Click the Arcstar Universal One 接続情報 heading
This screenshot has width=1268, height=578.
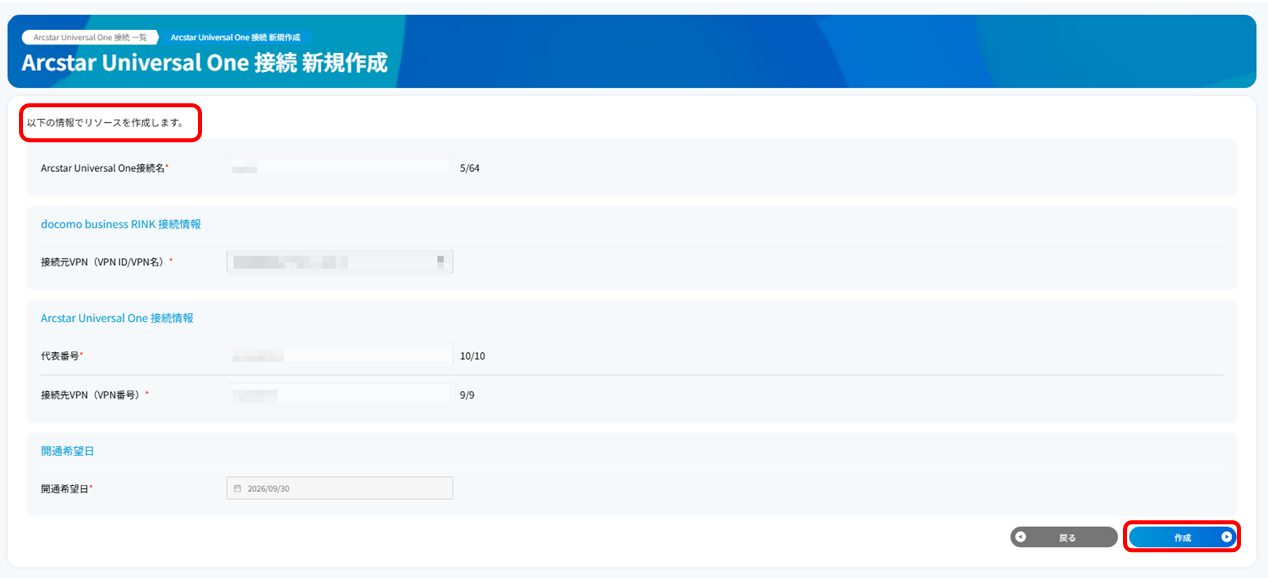tap(117, 318)
